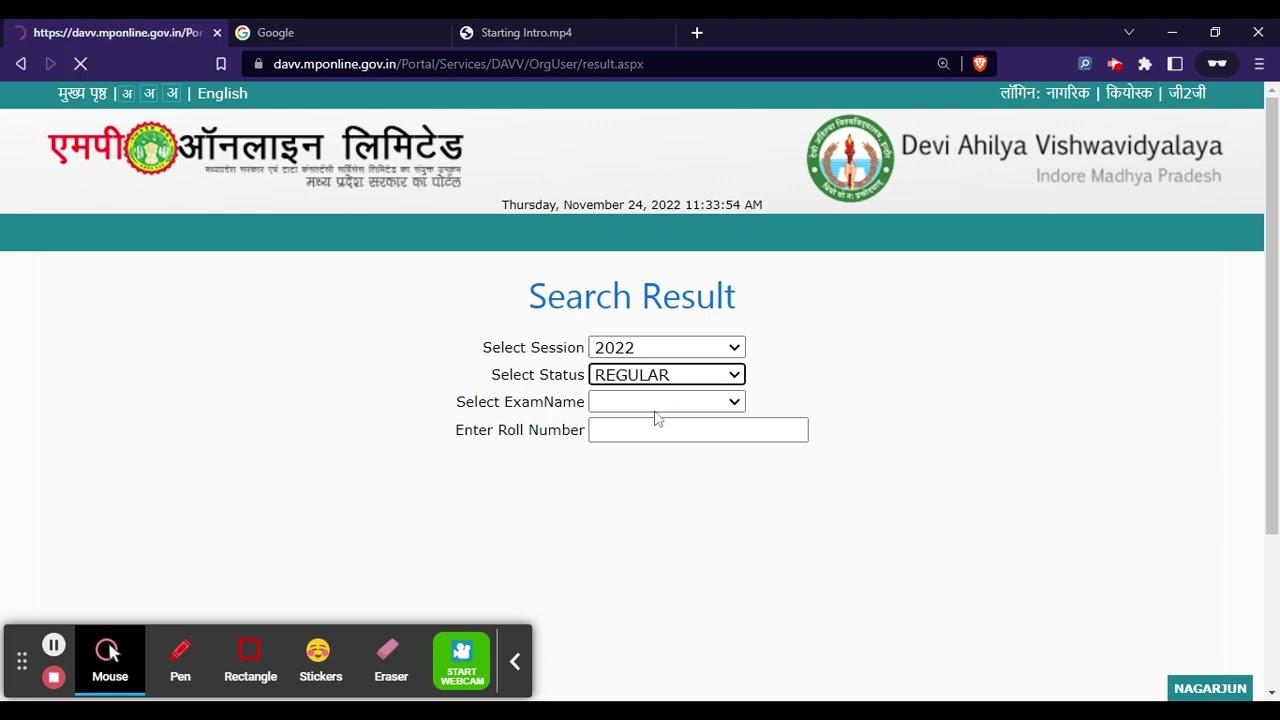Click the scrollbar down arrow
The image size is (1280, 720).
[x=1272, y=692]
